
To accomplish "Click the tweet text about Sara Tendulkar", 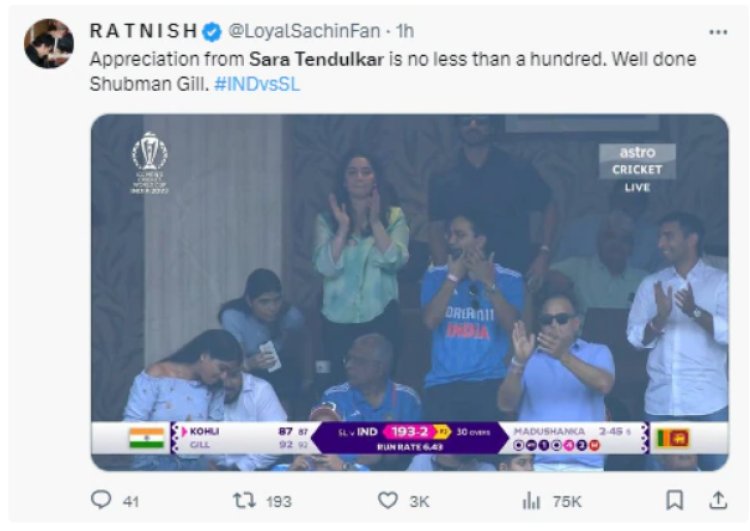I will point(393,72).
